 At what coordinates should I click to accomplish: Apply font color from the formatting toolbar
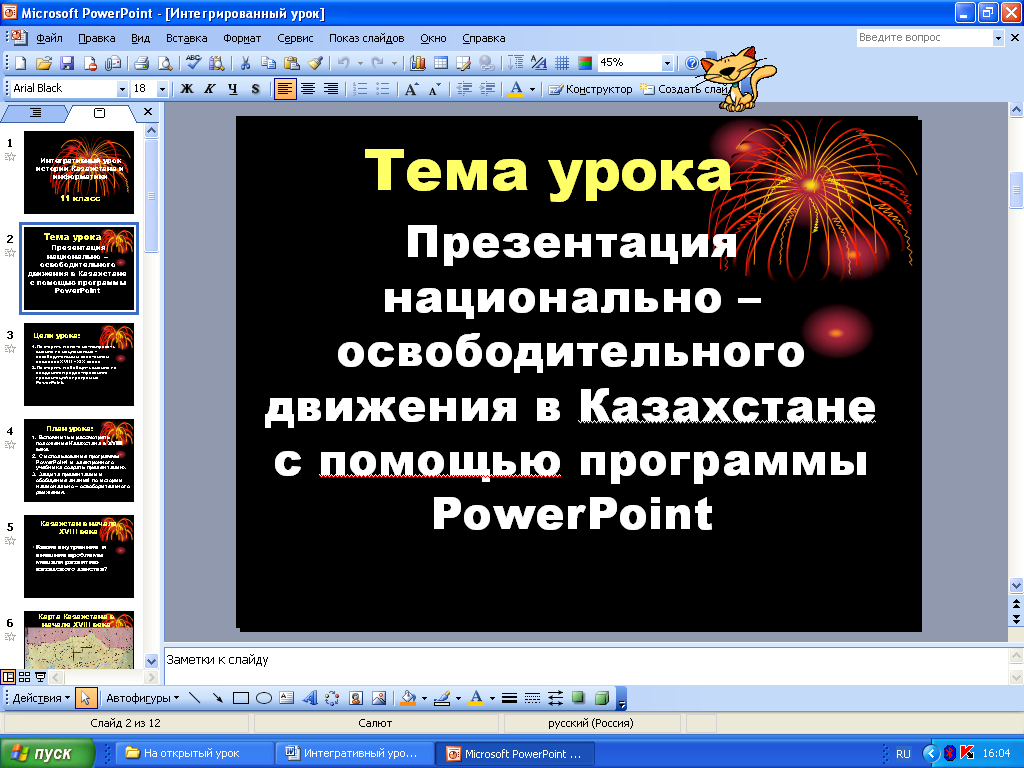[516, 89]
